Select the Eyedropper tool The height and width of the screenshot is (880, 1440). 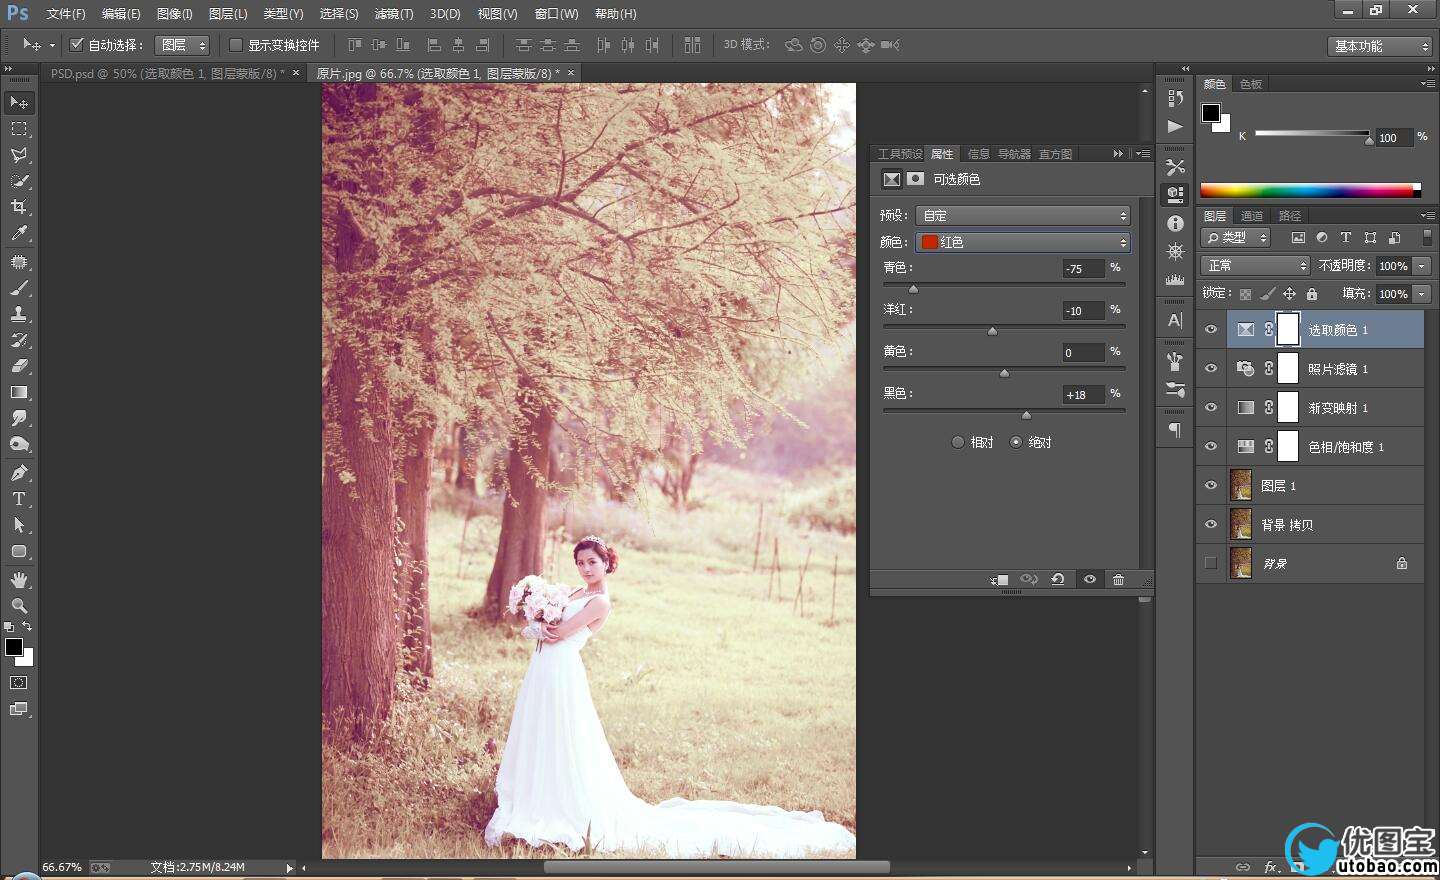pos(19,233)
